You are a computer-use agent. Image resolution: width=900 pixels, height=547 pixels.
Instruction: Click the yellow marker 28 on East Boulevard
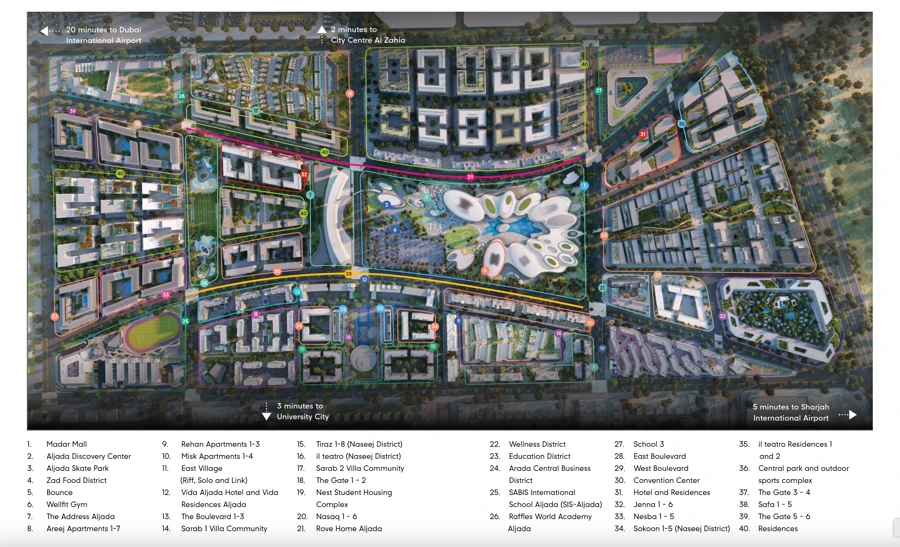point(348,274)
